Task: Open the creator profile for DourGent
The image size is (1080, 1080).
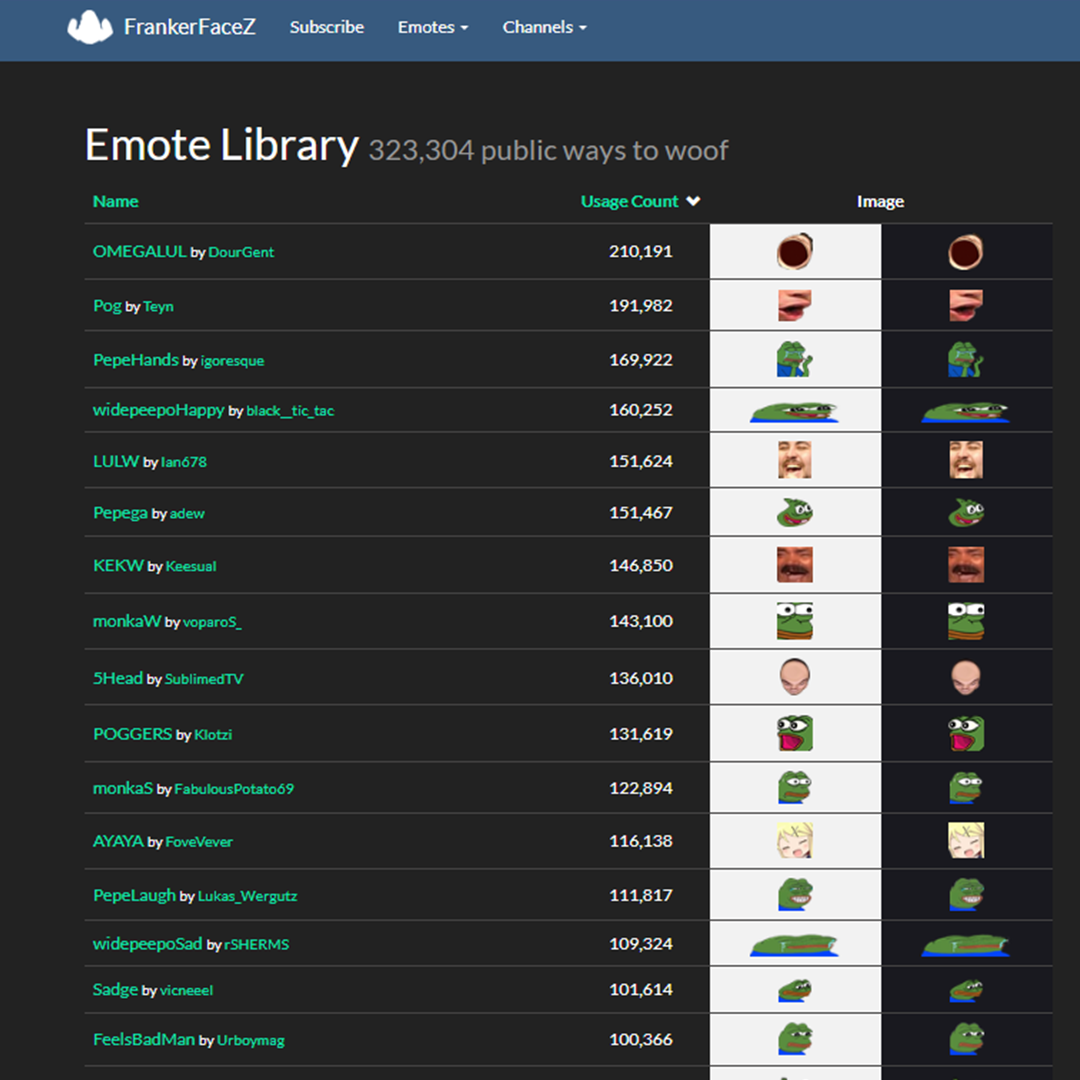Action: click(x=241, y=252)
